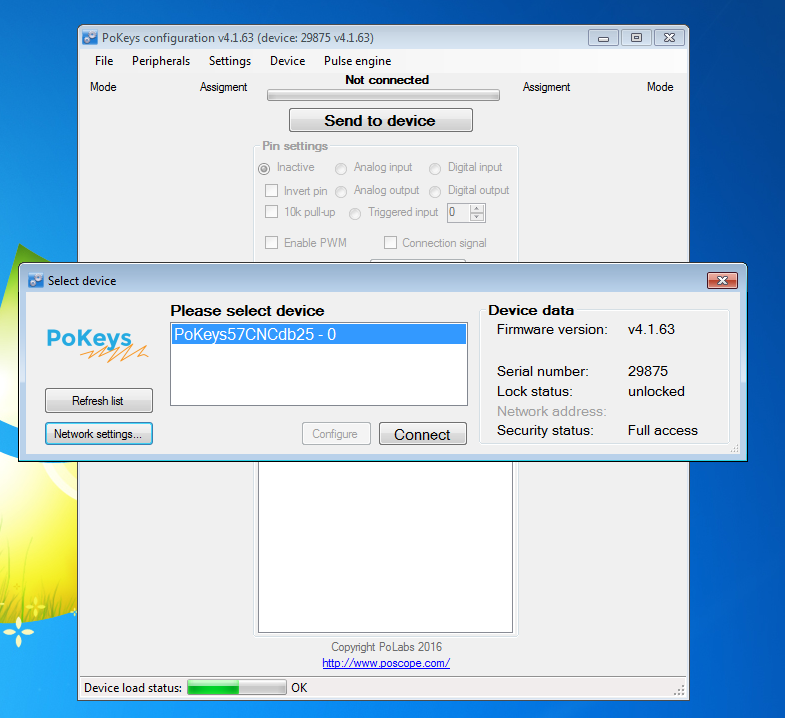Click the PoKeys logo in Select device dialog
The image size is (785, 718).
coord(98,344)
